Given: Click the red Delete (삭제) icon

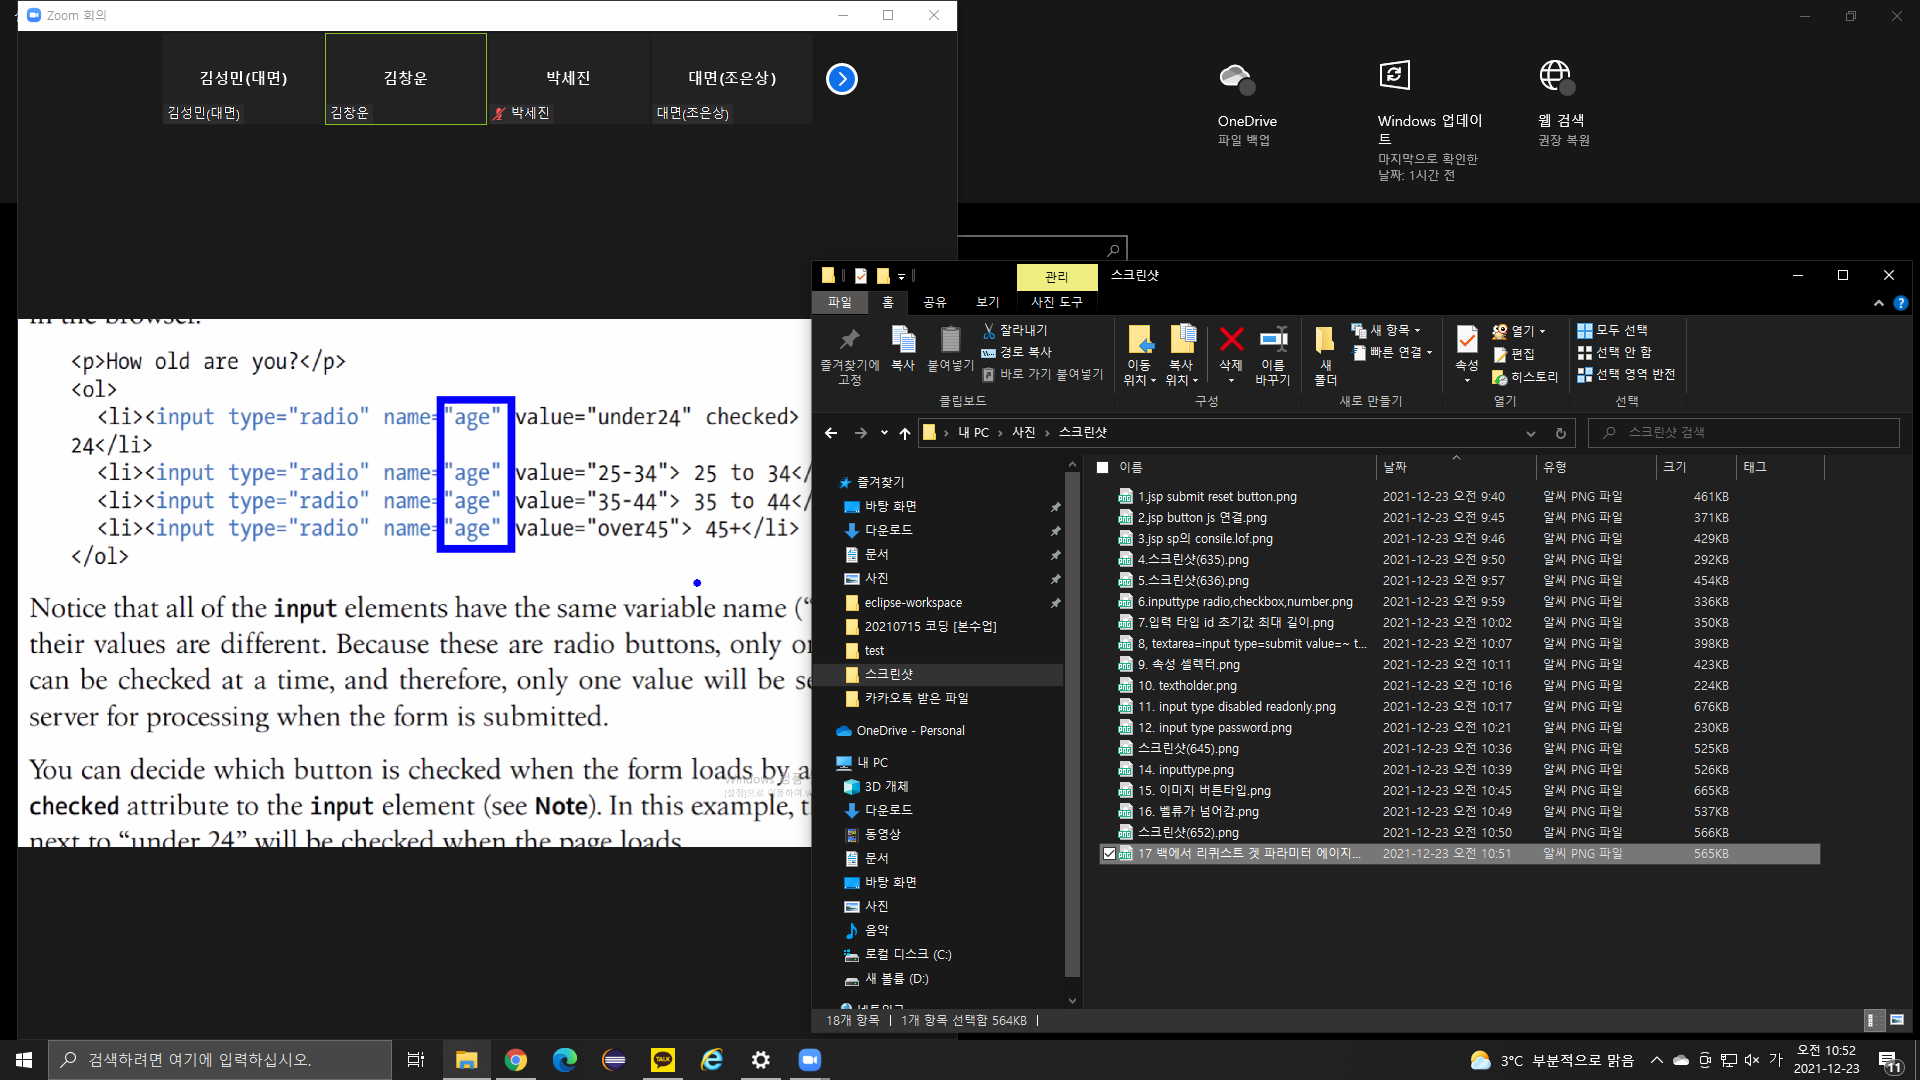Looking at the screenshot, I should click(1231, 341).
